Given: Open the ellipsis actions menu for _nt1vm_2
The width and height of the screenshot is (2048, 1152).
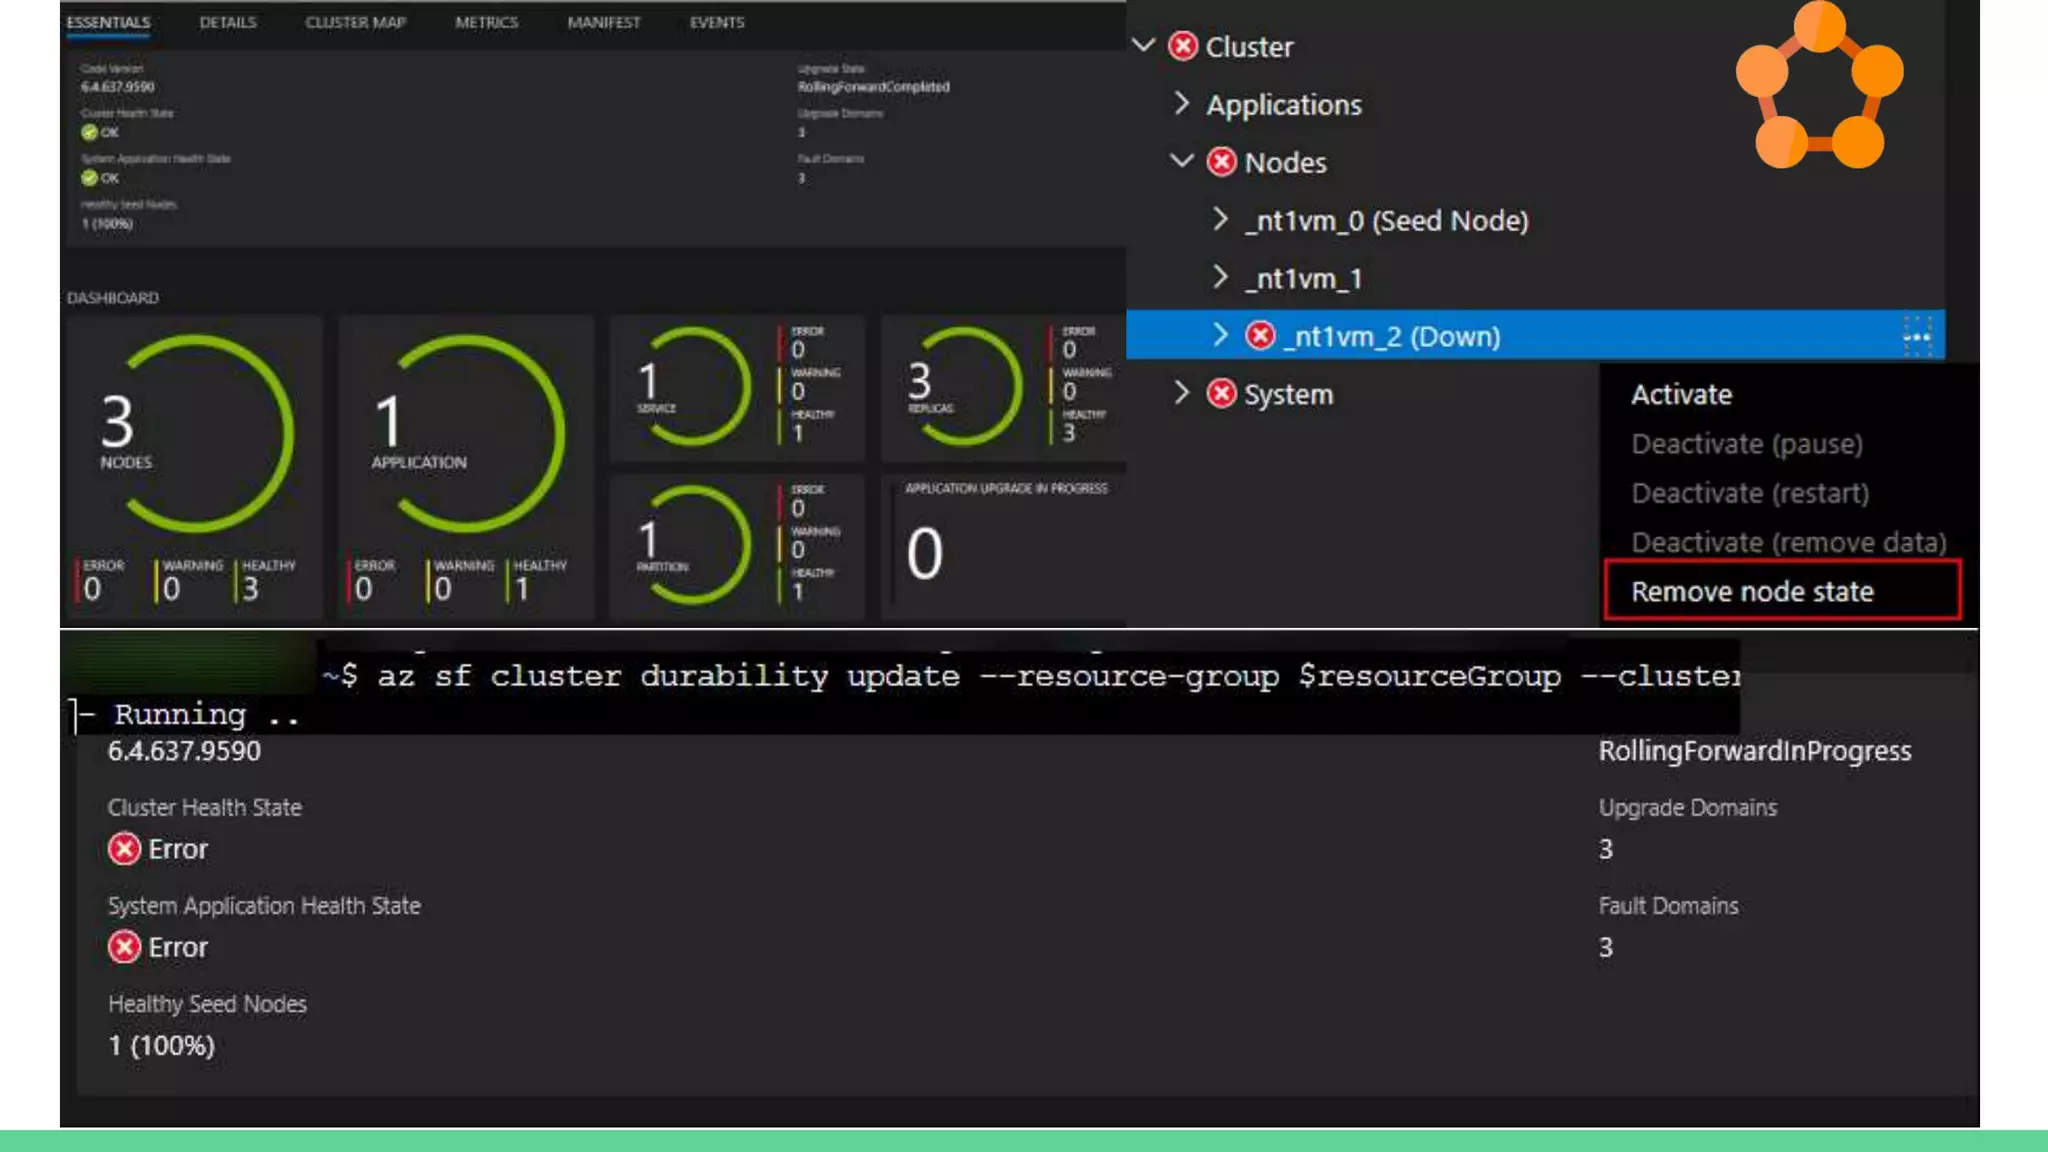Looking at the screenshot, I should pyautogui.click(x=1916, y=337).
